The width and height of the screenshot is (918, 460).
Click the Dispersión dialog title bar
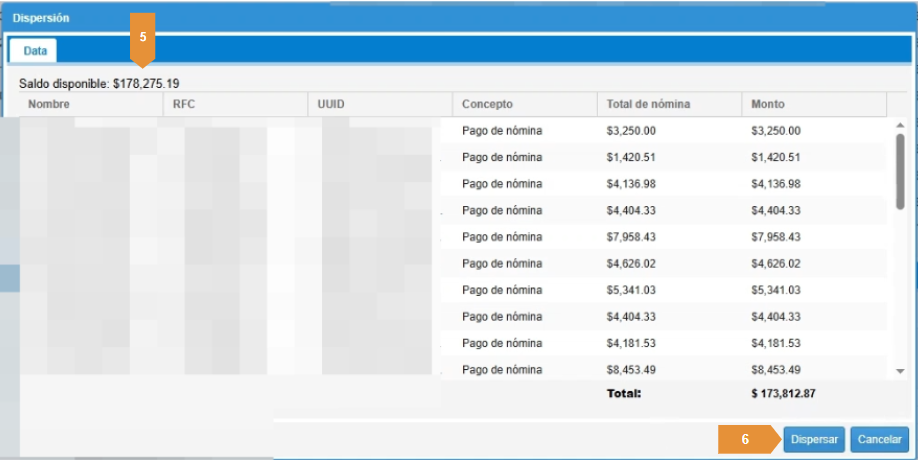click(400, 17)
